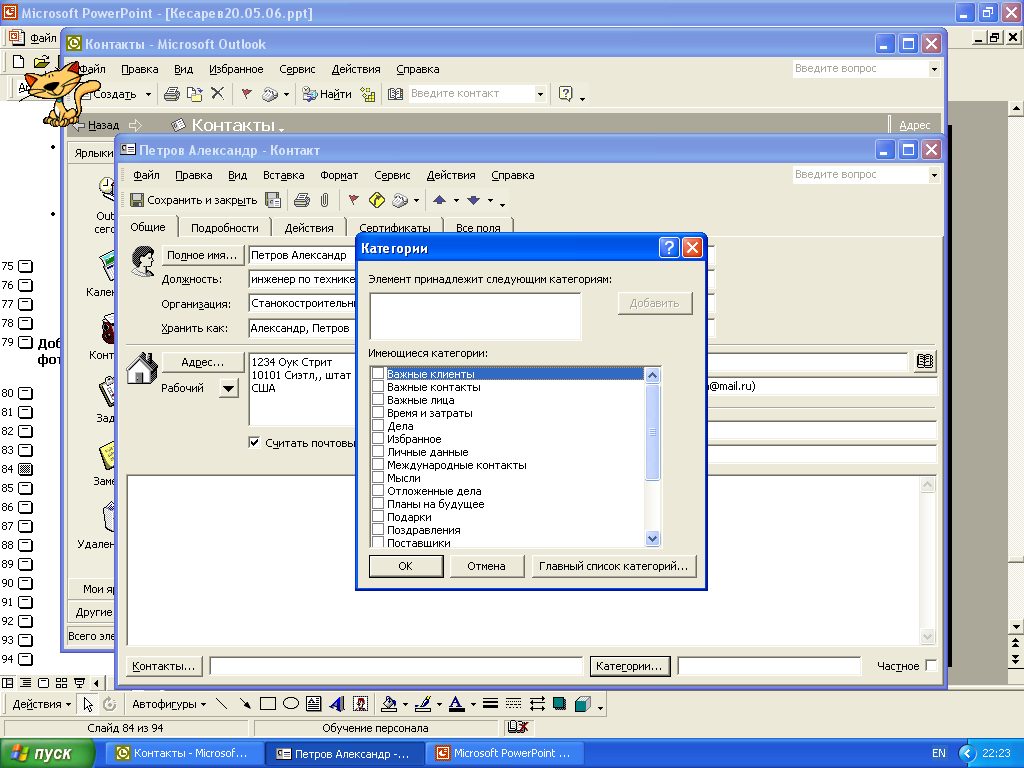Print the contact using the printer icon
Screen dimensions: 1024x768
point(302,200)
